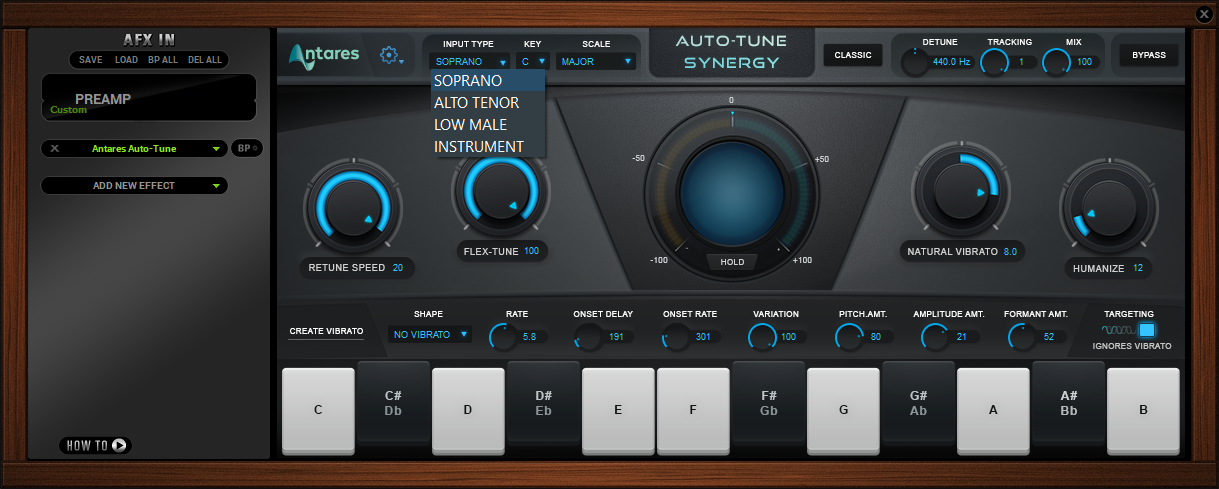Screen dimensions: 1219x489
Task: Remove Antares Auto-Tune effect with the X
Action: point(55,149)
